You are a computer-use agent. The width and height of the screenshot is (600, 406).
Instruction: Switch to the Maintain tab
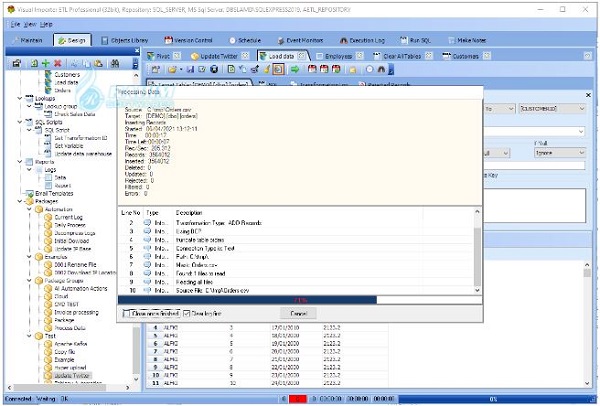coord(27,40)
